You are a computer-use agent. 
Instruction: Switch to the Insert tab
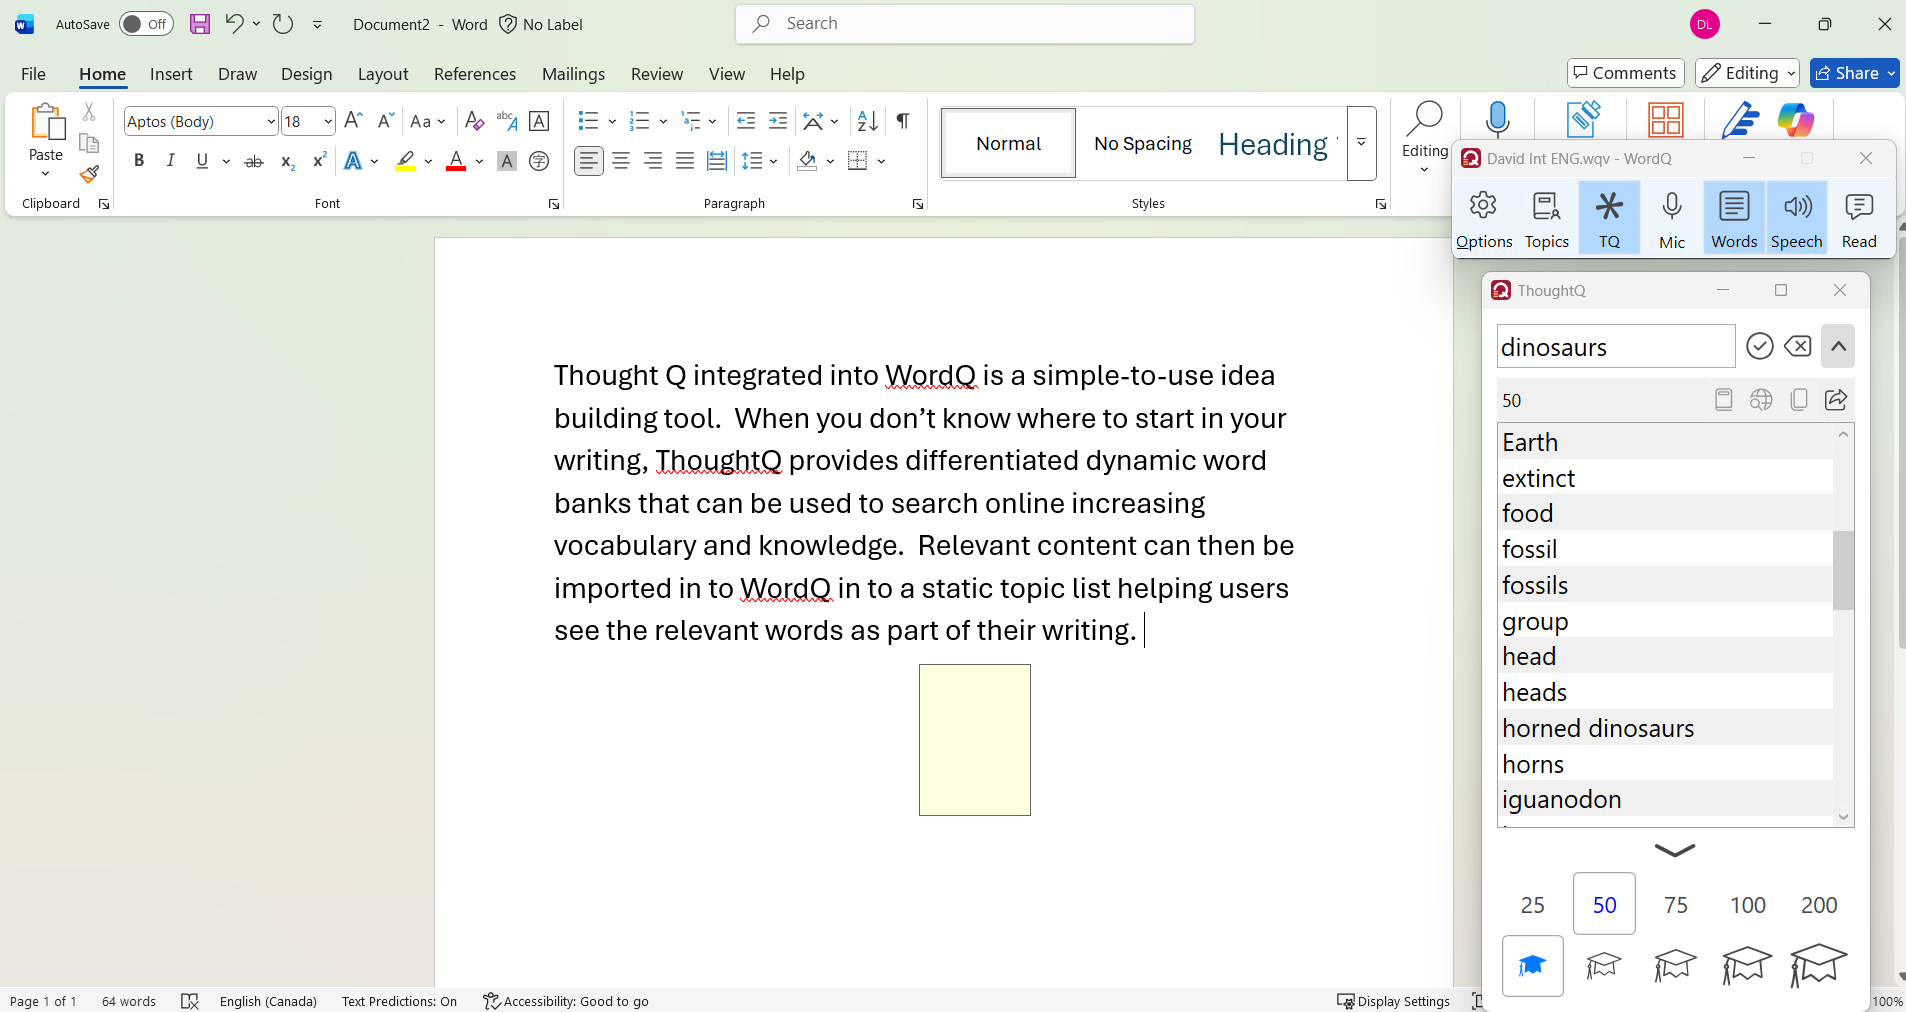pos(171,74)
